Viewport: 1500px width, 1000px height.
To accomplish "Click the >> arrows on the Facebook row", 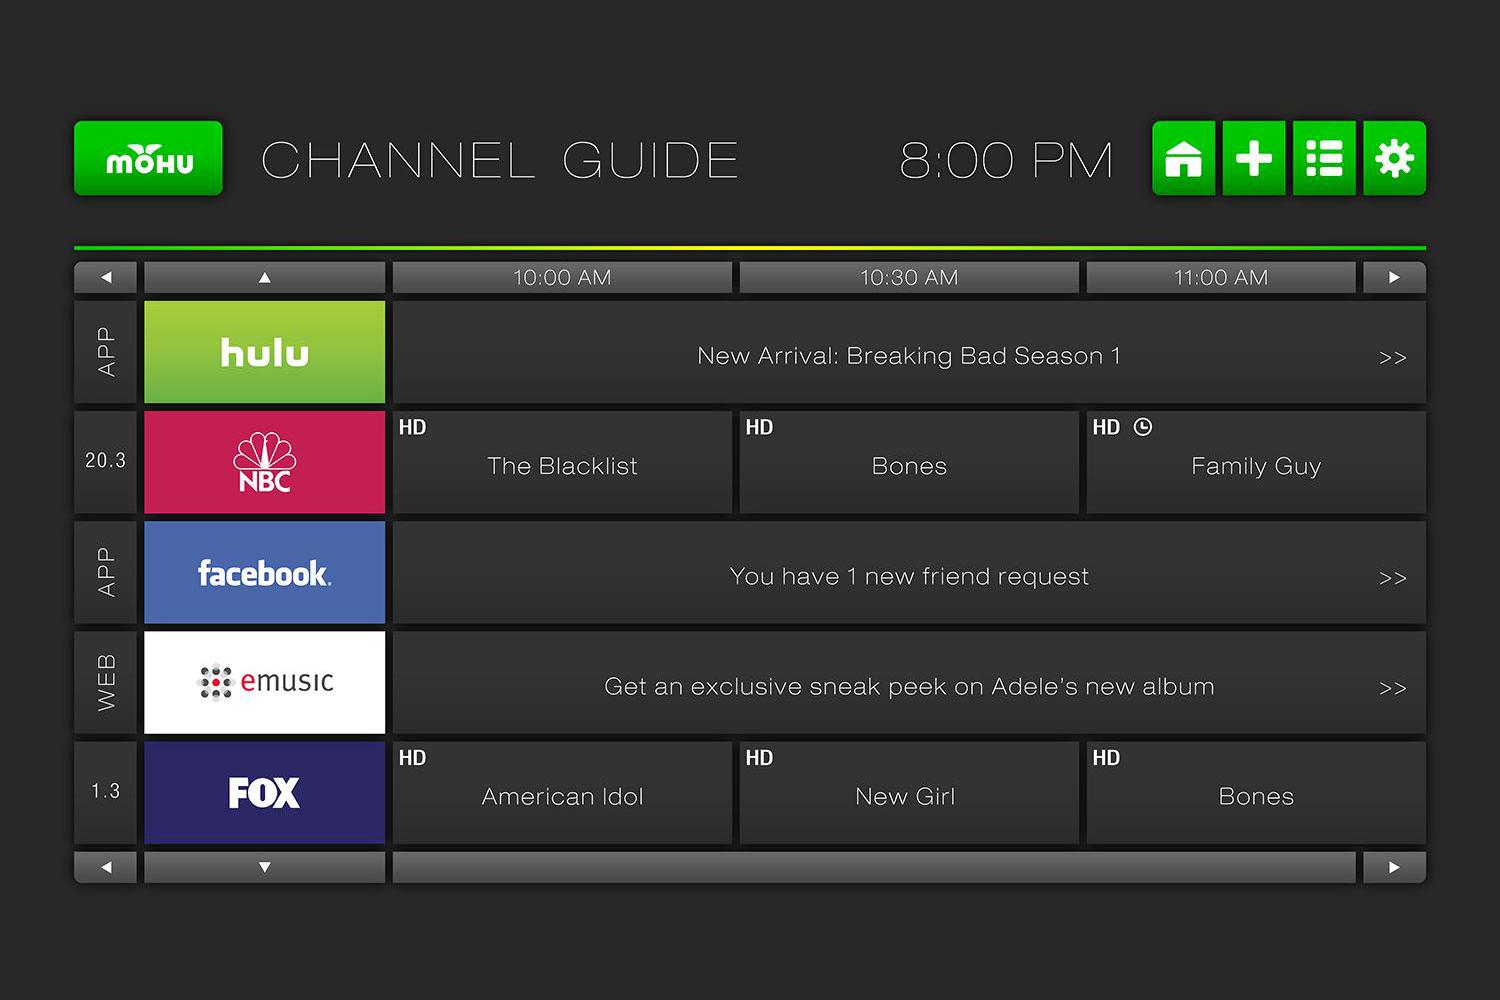I will tap(1392, 578).
